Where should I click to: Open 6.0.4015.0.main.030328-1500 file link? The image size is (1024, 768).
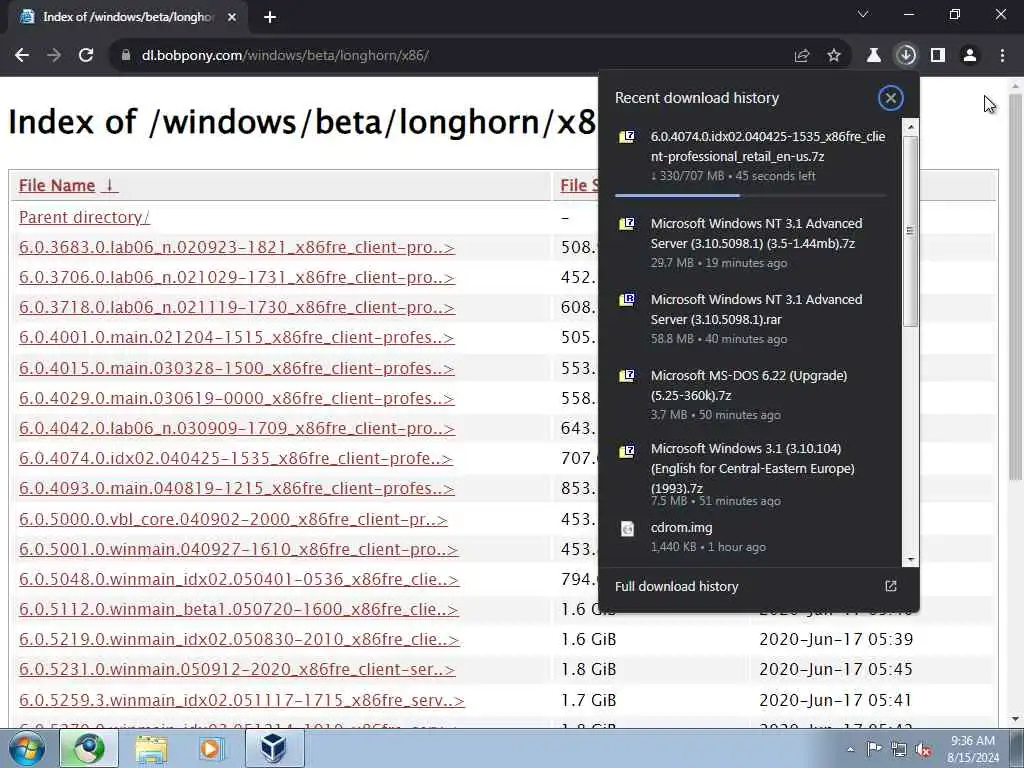click(236, 368)
